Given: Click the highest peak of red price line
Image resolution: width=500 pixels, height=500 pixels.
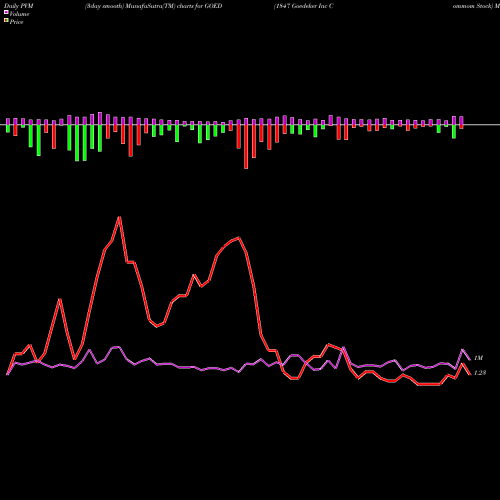Looking at the screenshot, I should point(119,217).
